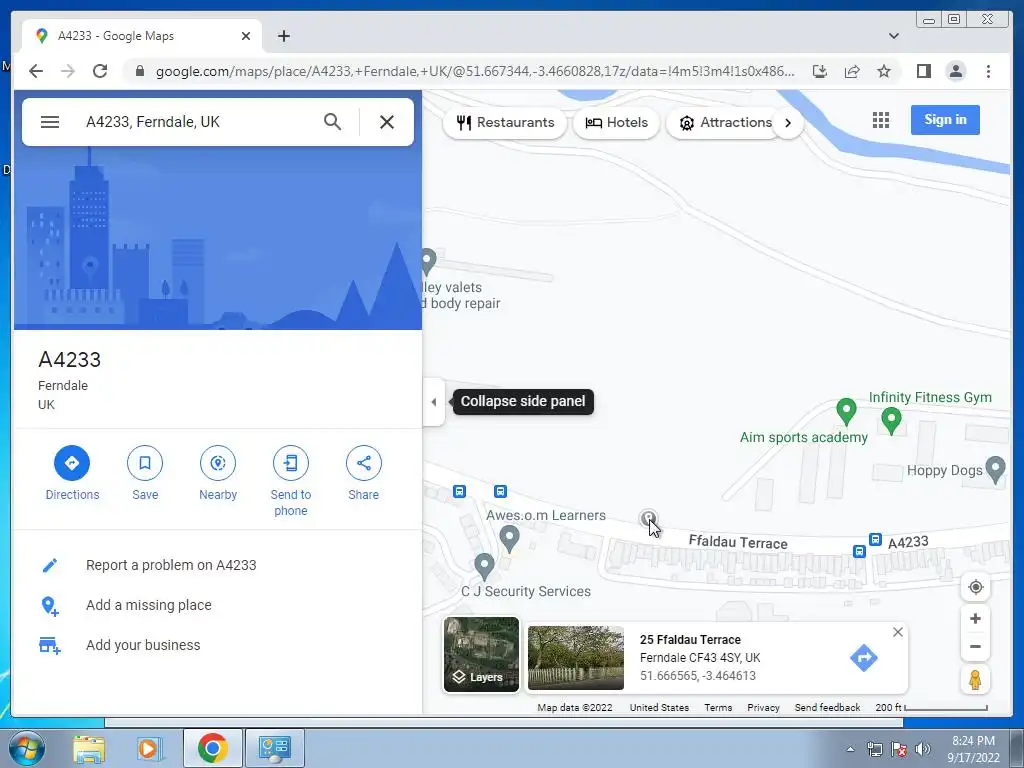Toggle the Chrome side panel
1024x768 pixels.
[923, 71]
